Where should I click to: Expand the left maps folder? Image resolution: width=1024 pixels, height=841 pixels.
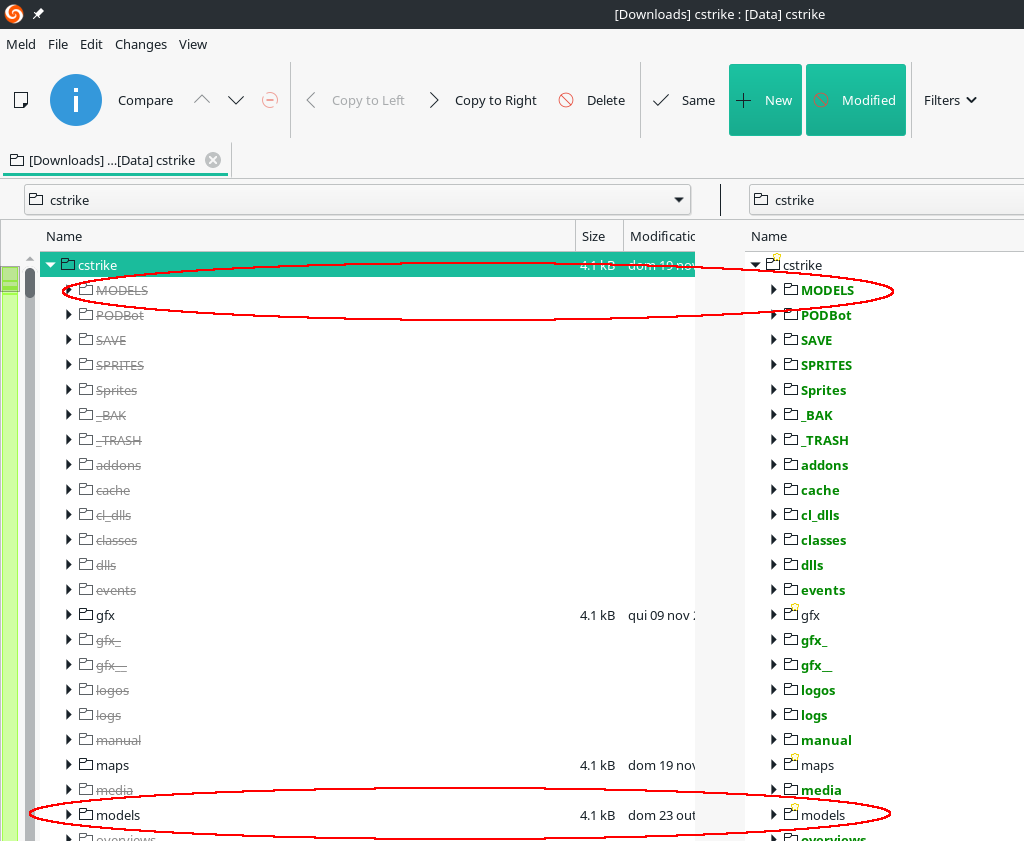pyautogui.click(x=69, y=765)
